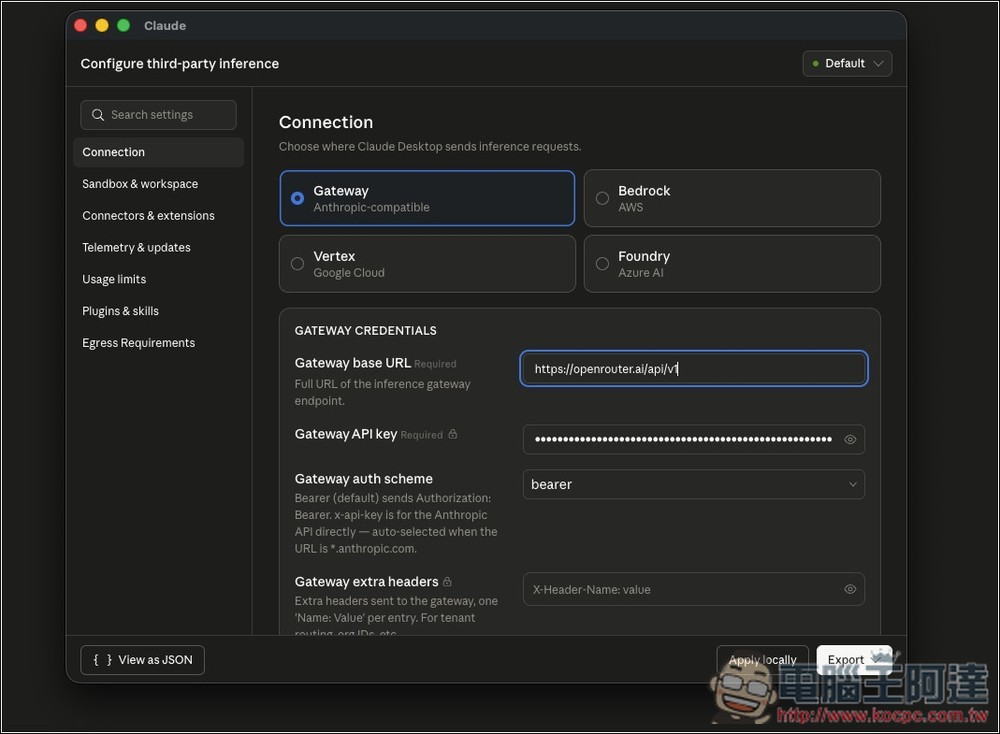Choose the Foundry Azure AI option
1000x734 pixels.
602,264
